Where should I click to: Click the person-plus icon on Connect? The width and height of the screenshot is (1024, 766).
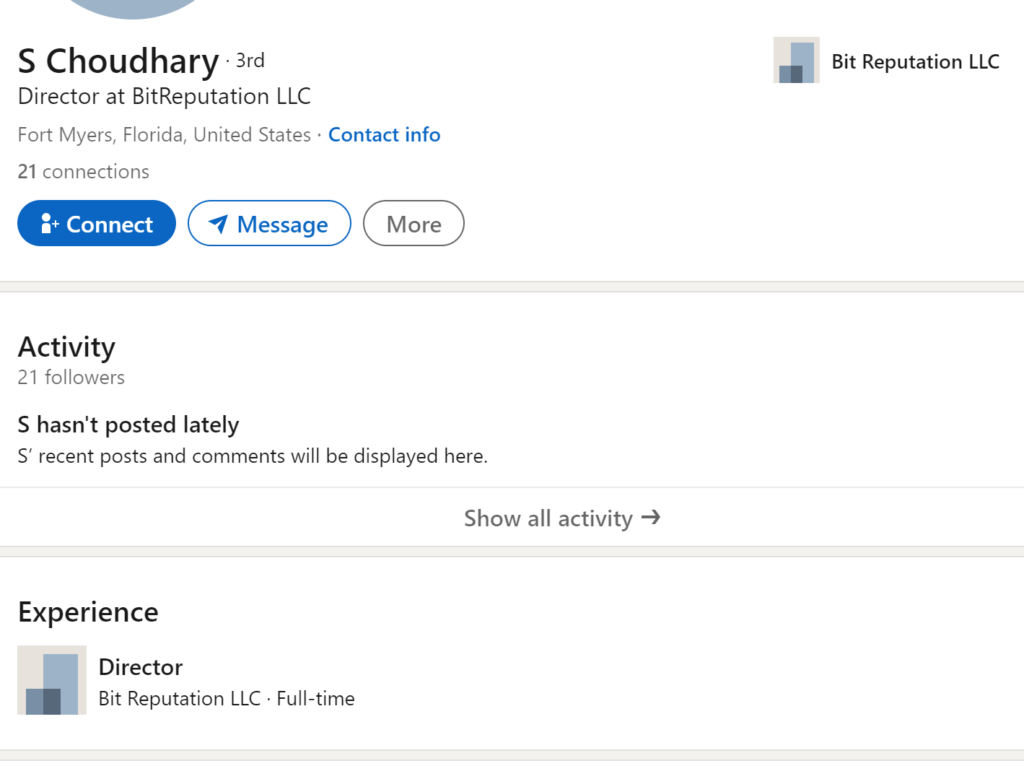(50, 224)
